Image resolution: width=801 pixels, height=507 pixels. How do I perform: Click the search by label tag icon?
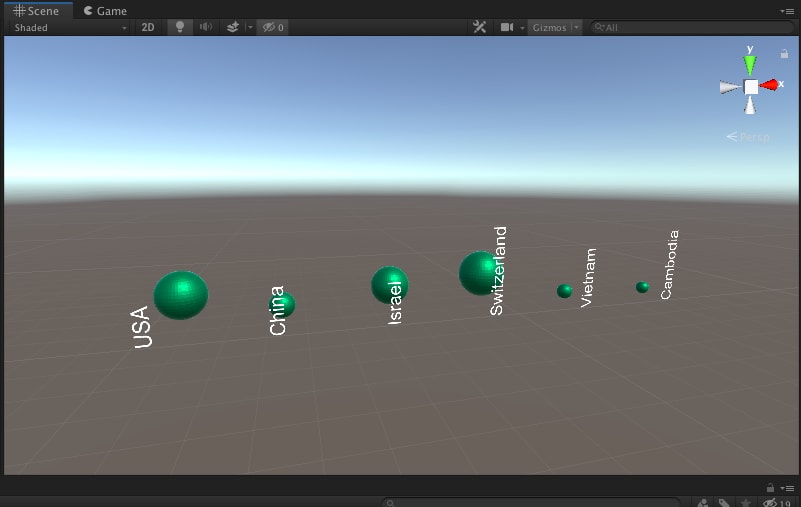(x=724, y=503)
